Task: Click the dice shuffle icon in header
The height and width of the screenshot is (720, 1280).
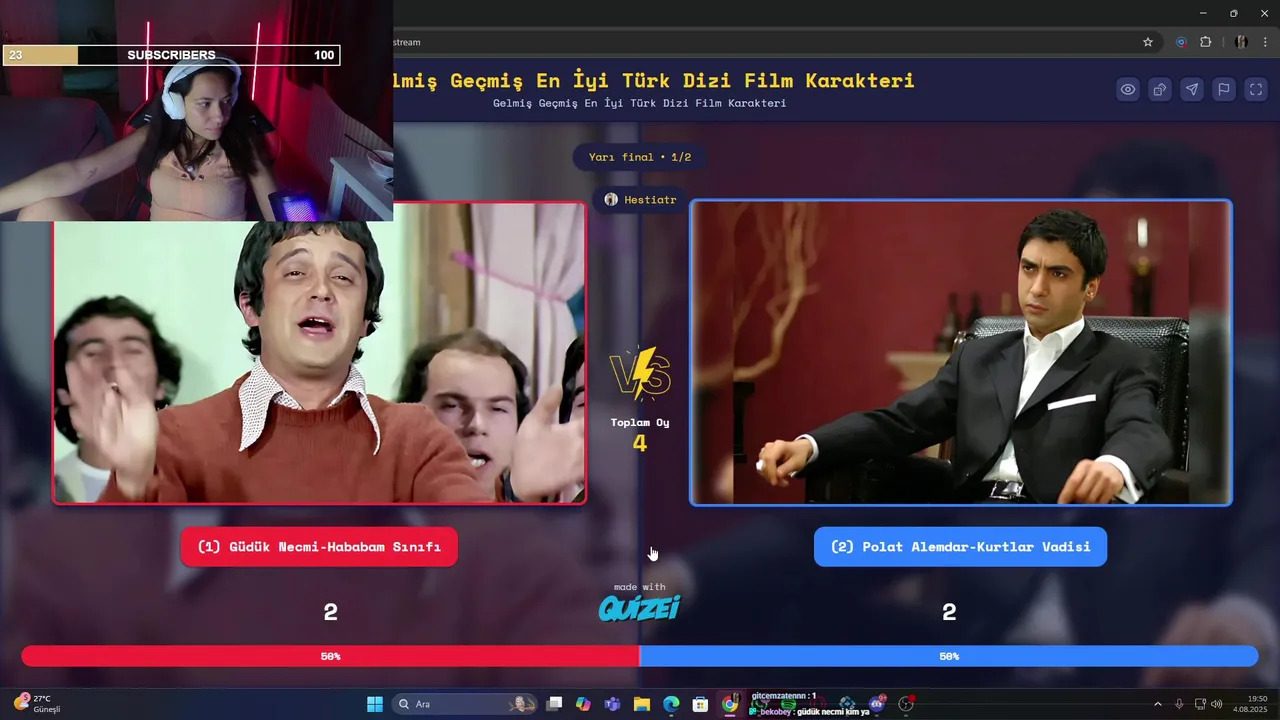Action: coord(1160,89)
